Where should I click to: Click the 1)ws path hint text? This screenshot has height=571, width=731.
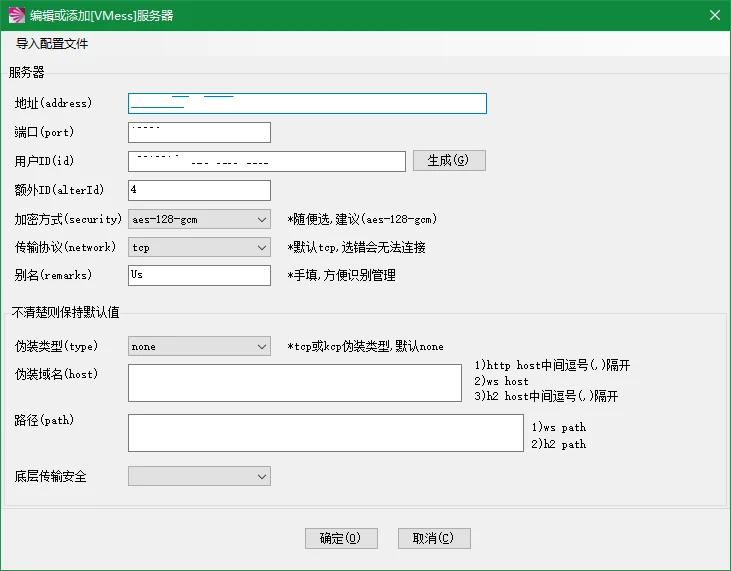tap(559, 427)
